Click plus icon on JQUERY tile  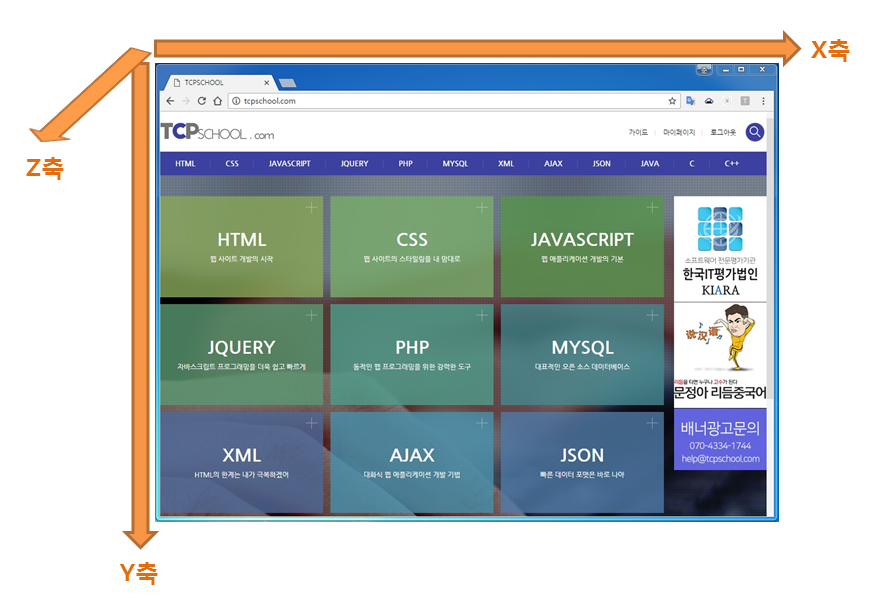(x=311, y=315)
